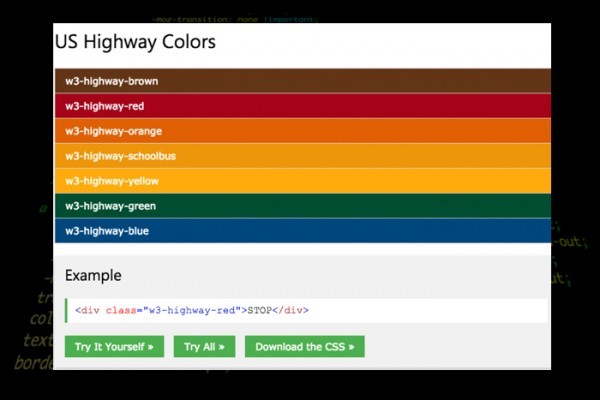
Task: Click the Example heading
Action: tap(93, 275)
